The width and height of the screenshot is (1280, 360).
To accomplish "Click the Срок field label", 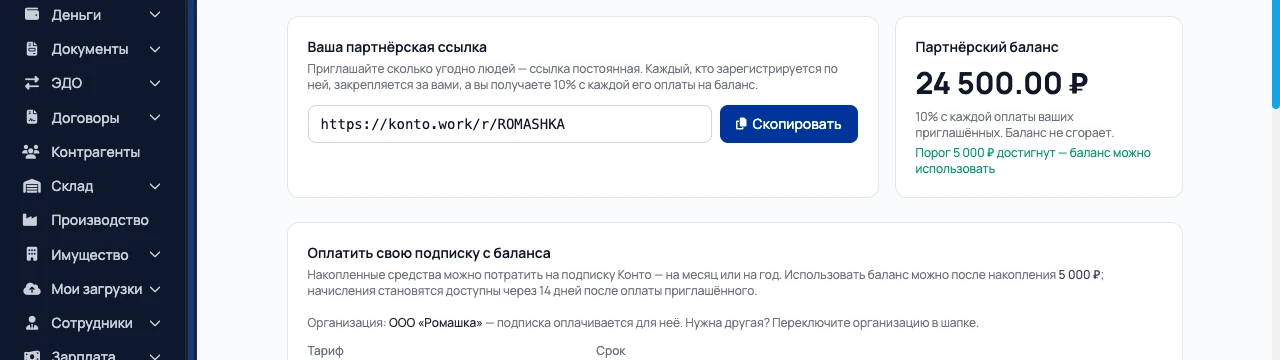I will (x=611, y=351).
